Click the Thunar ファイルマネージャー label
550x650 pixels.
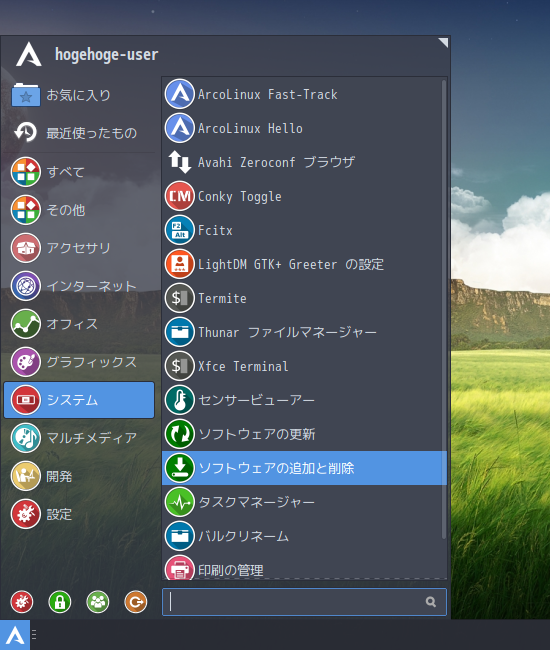click(287, 332)
